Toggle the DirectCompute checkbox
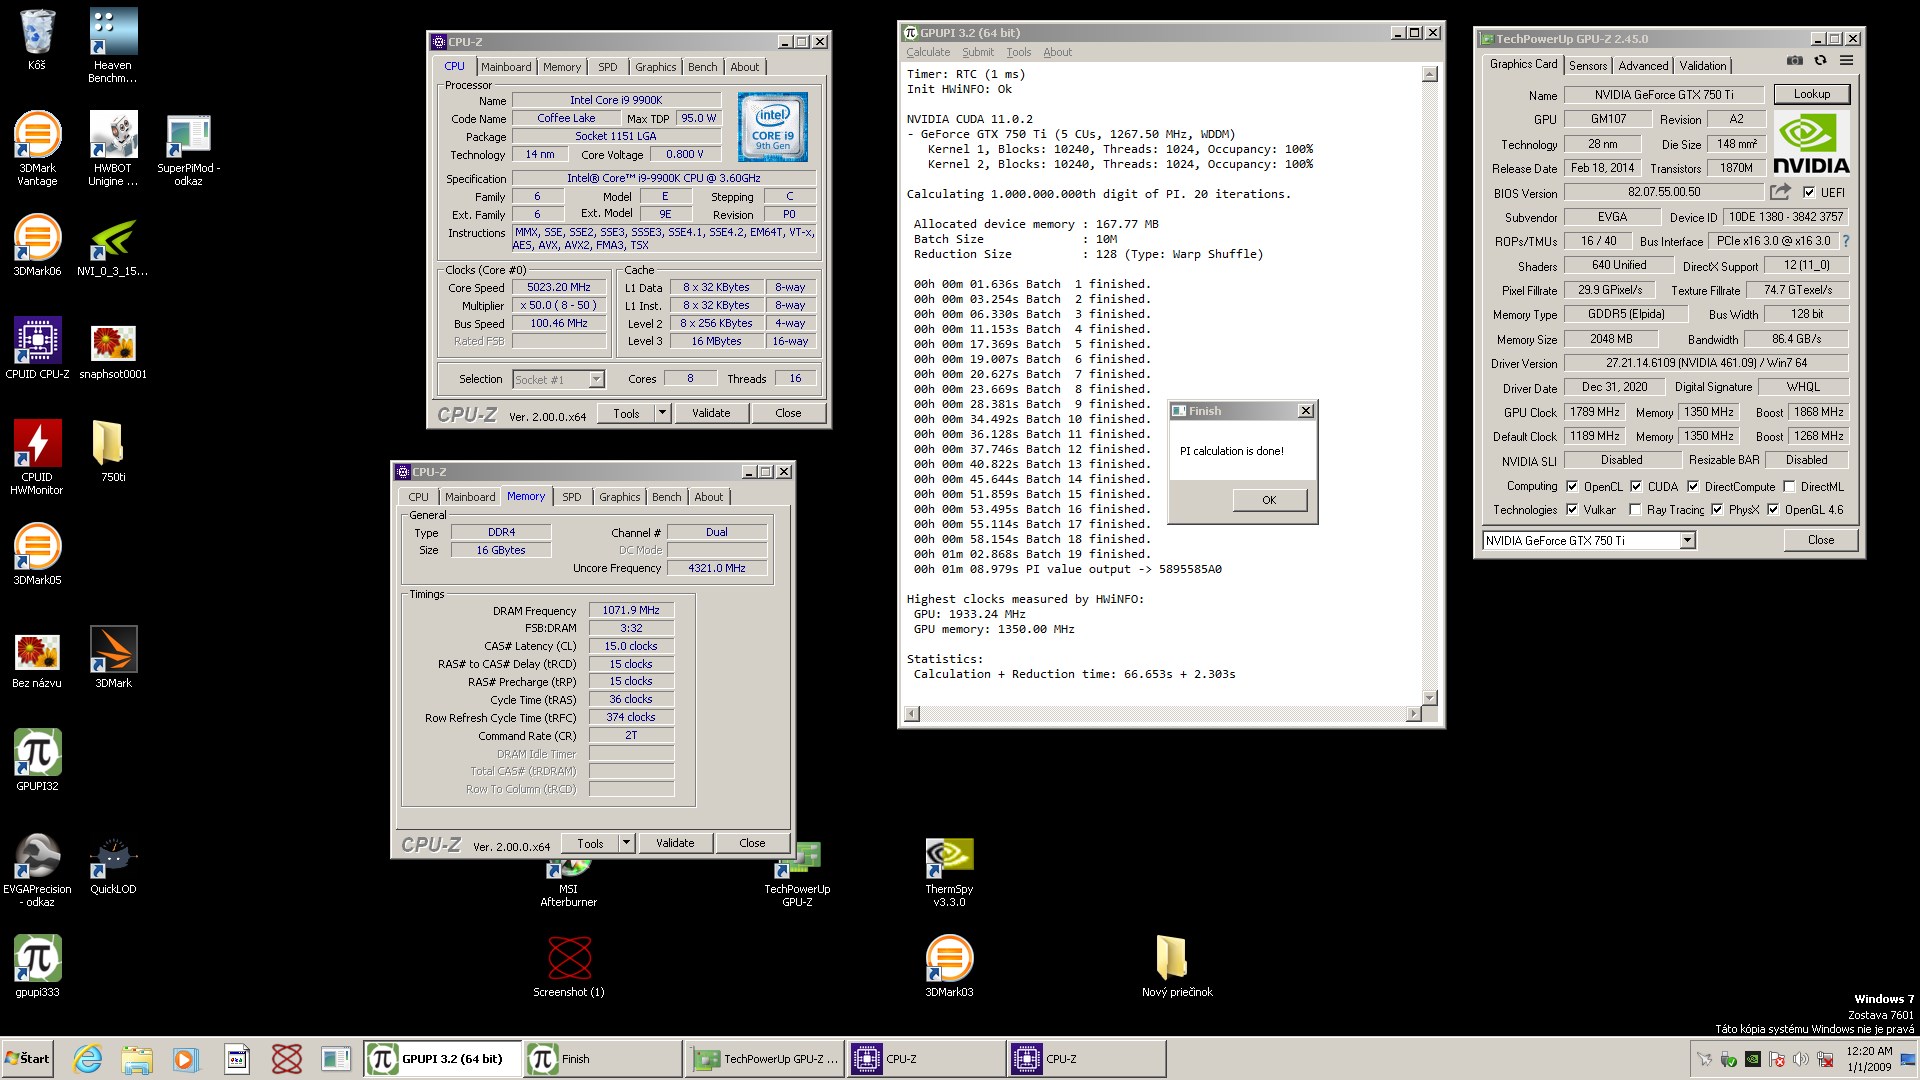 (x=1693, y=487)
